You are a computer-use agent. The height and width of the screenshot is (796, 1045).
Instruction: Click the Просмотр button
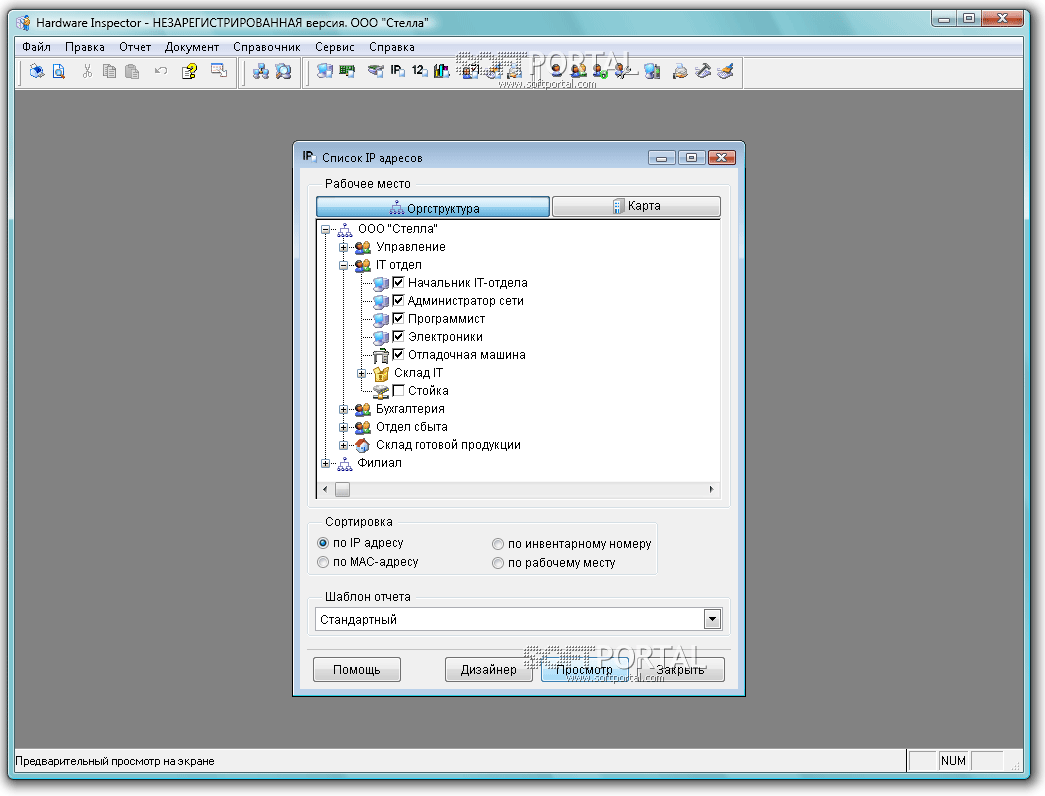[584, 669]
